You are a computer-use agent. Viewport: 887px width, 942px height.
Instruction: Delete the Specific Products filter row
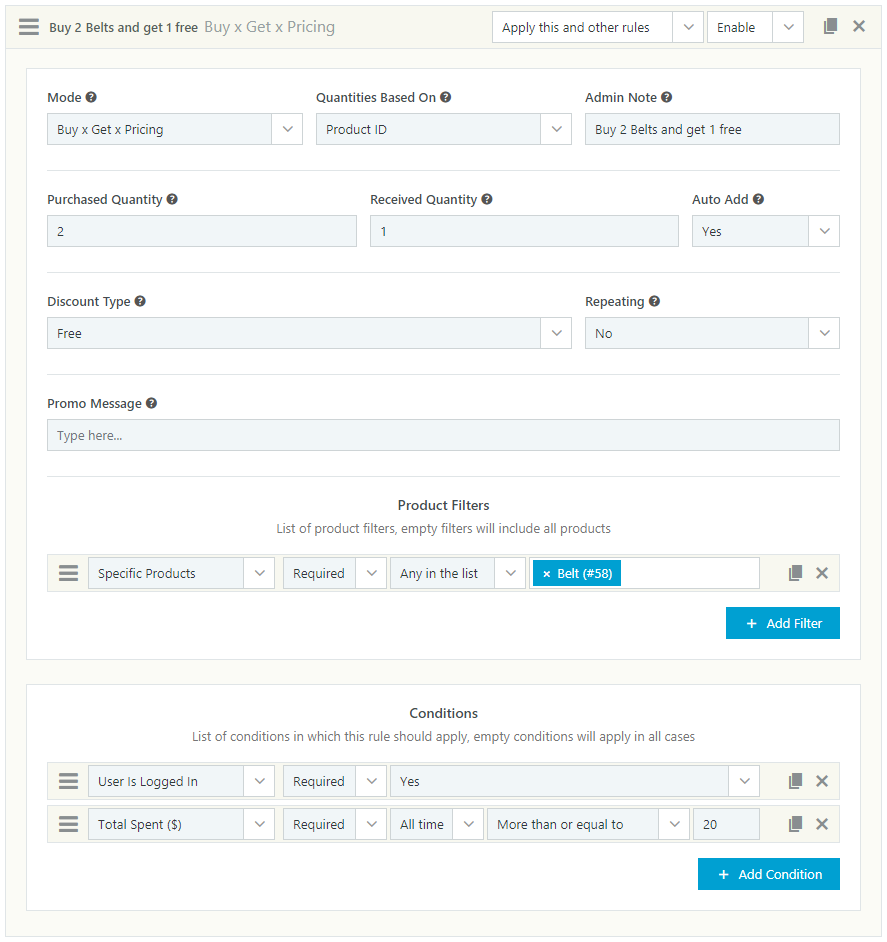point(822,573)
